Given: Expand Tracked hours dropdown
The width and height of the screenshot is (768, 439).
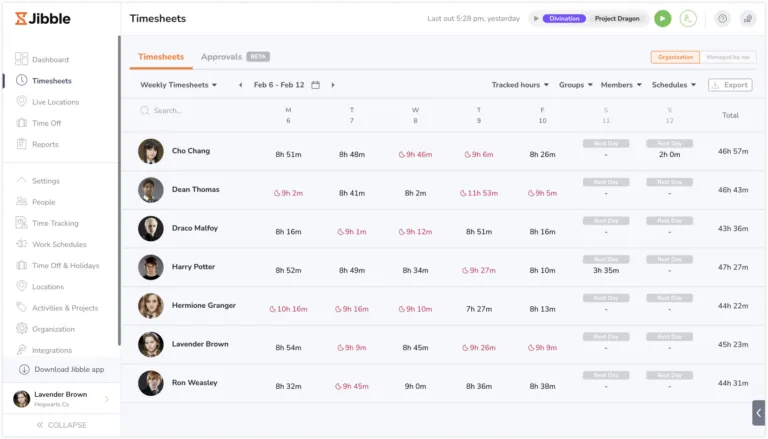Looking at the screenshot, I should pos(520,85).
